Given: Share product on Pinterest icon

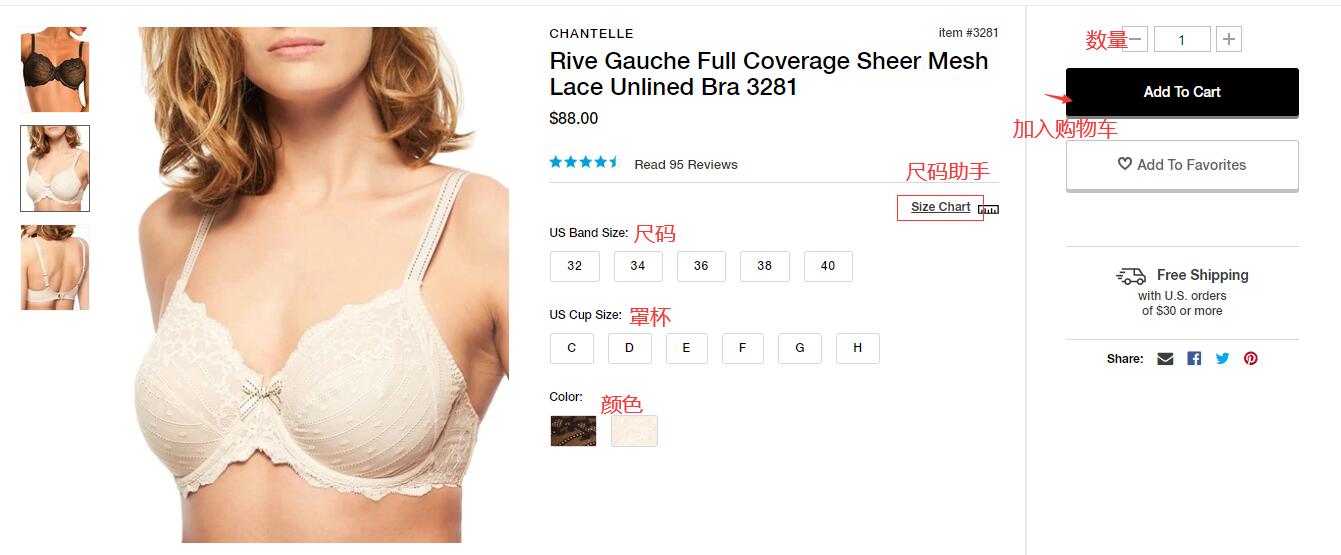Looking at the screenshot, I should coord(1250,358).
